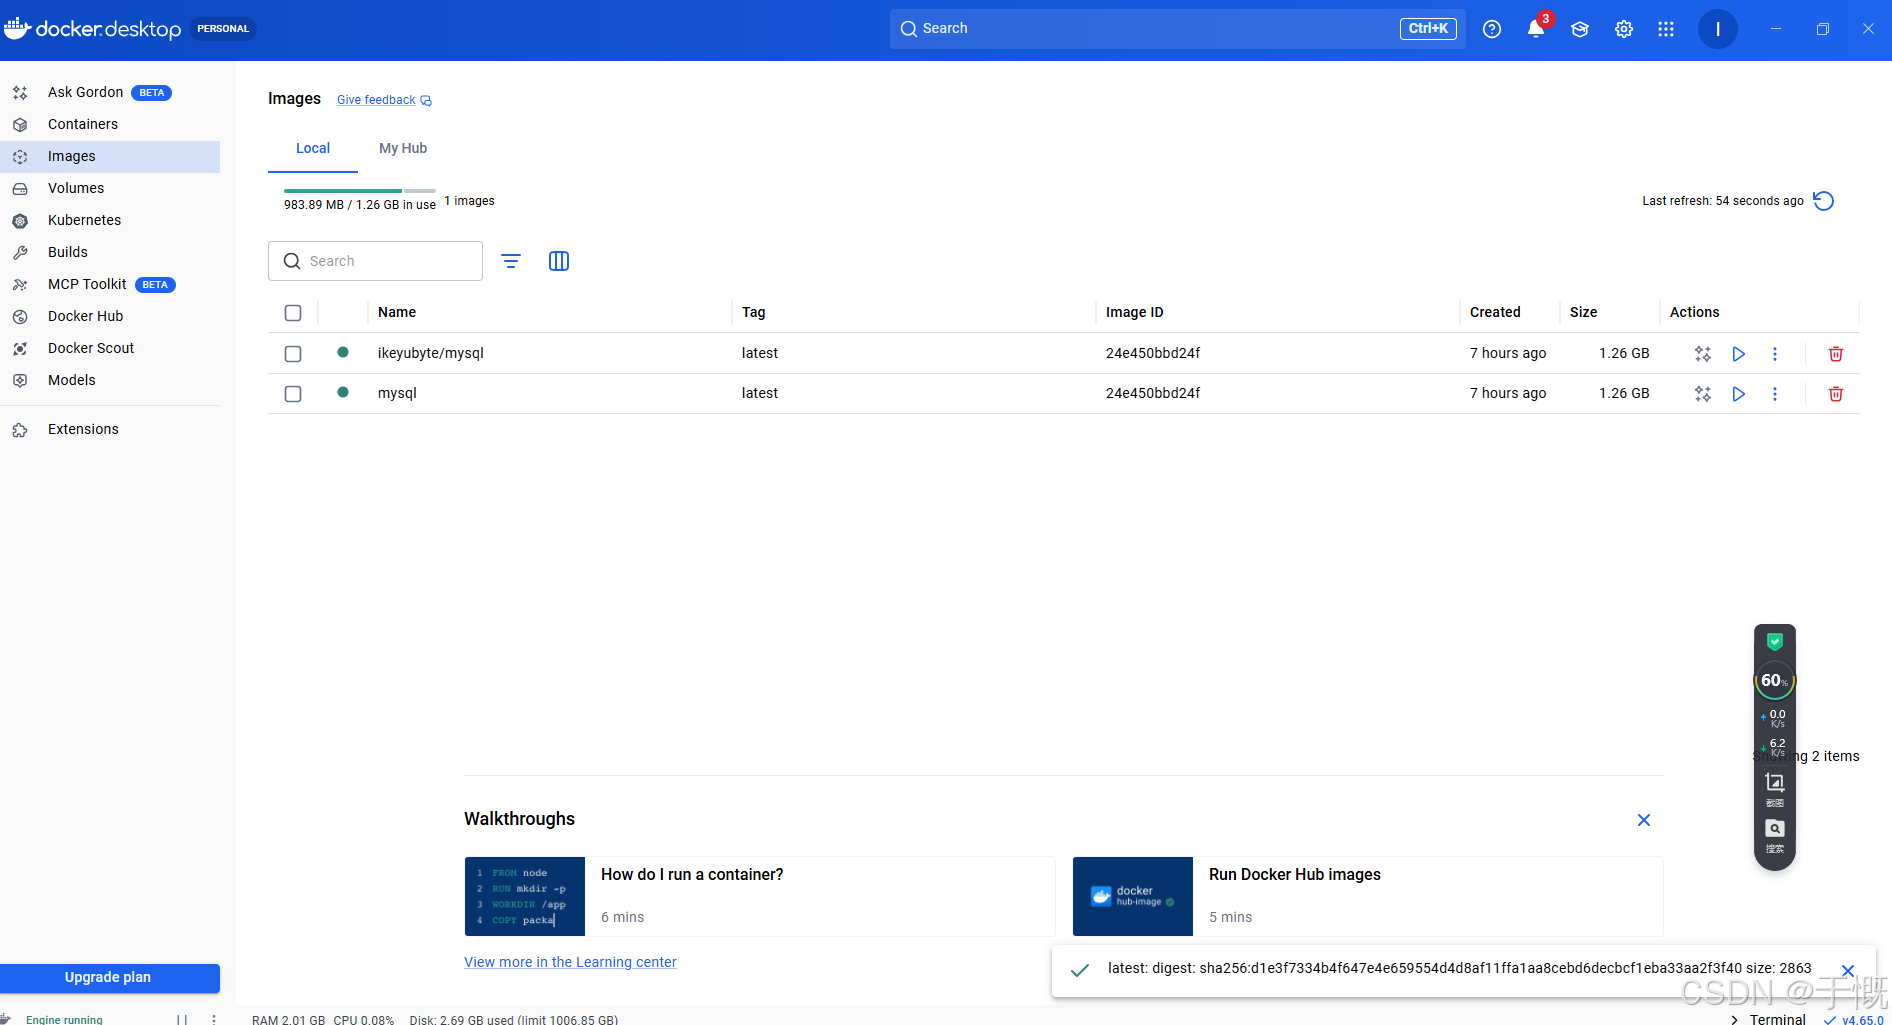Delete the mysql image
The height and width of the screenshot is (1025, 1892).
[1836, 394]
